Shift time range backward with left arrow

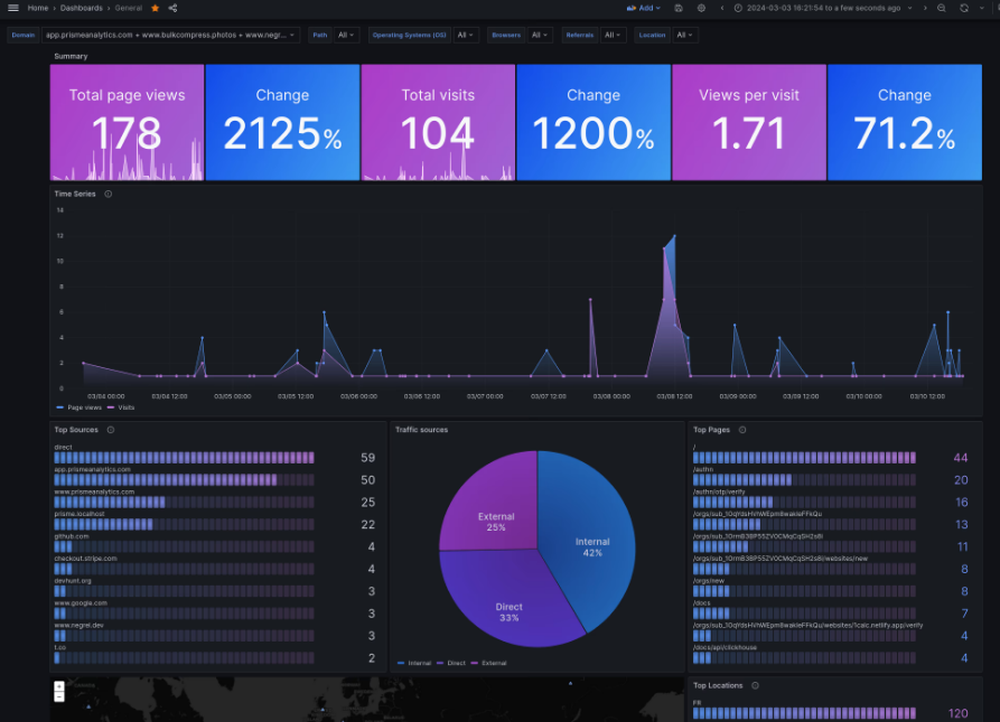pyautogui.click(x=722, y=8)
